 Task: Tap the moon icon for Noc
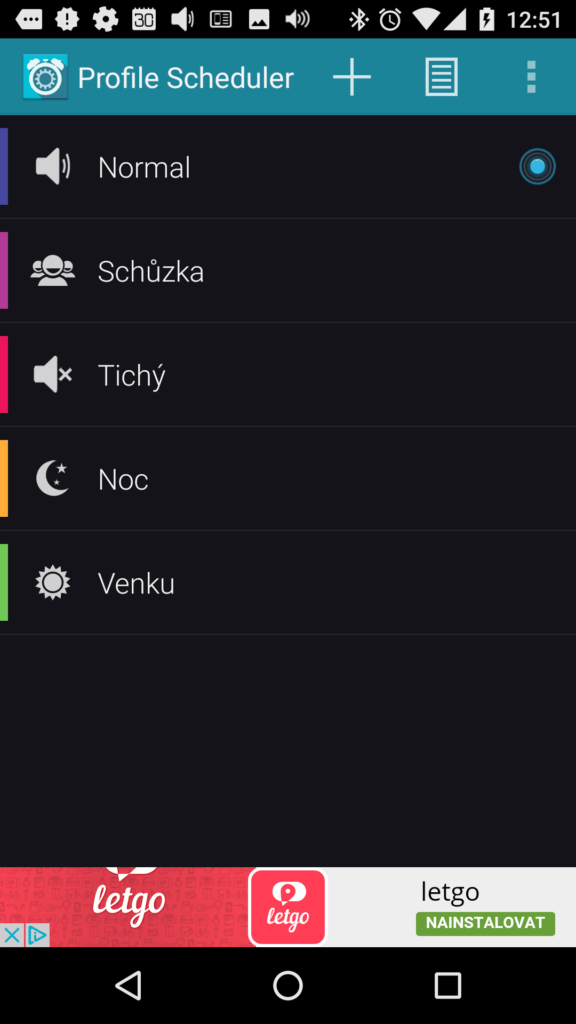coord(53,478)
